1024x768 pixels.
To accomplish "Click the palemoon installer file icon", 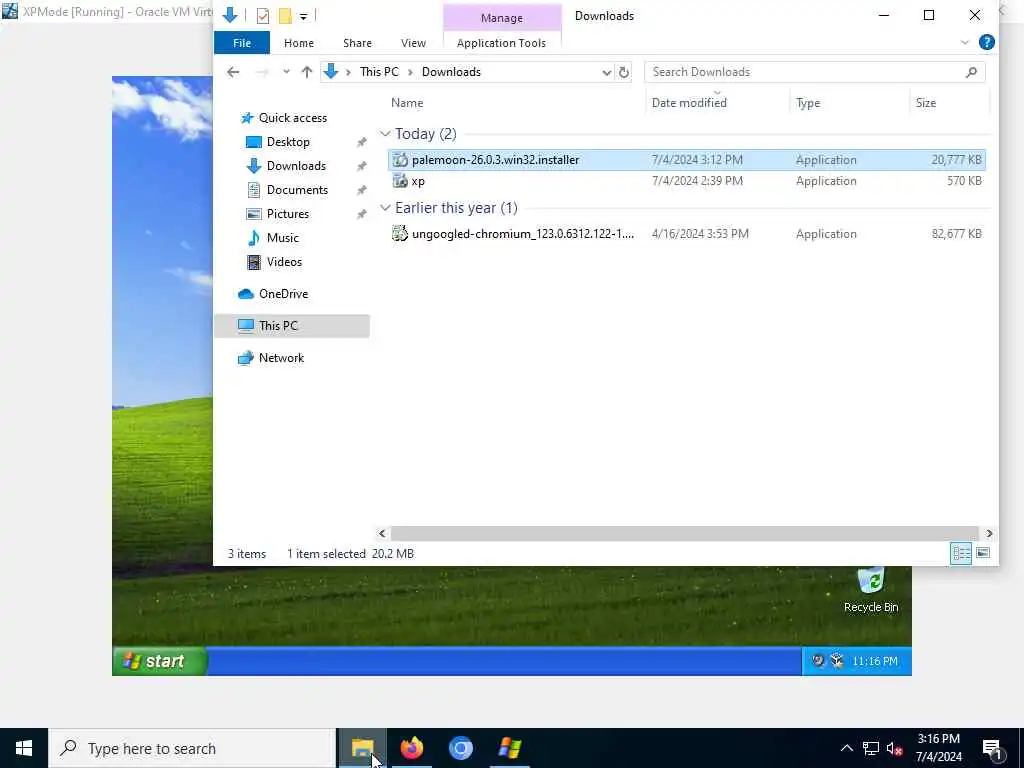I will click(400, 160).
